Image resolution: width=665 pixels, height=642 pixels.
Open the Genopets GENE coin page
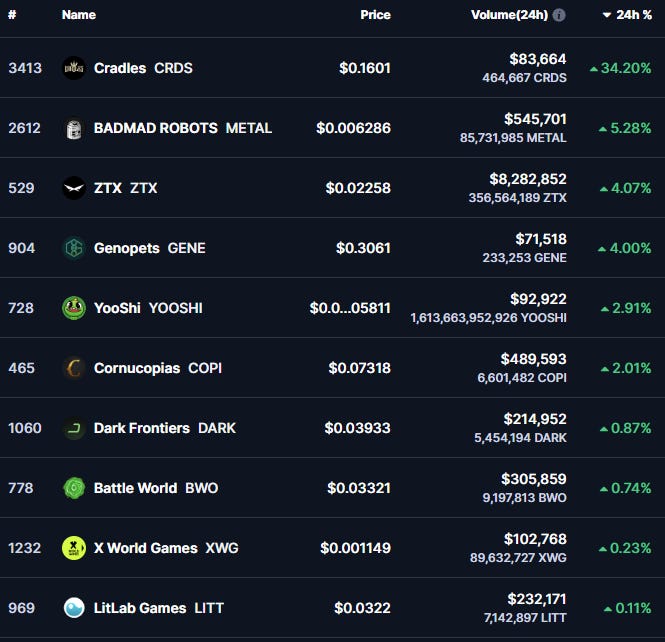coord(150,248)
